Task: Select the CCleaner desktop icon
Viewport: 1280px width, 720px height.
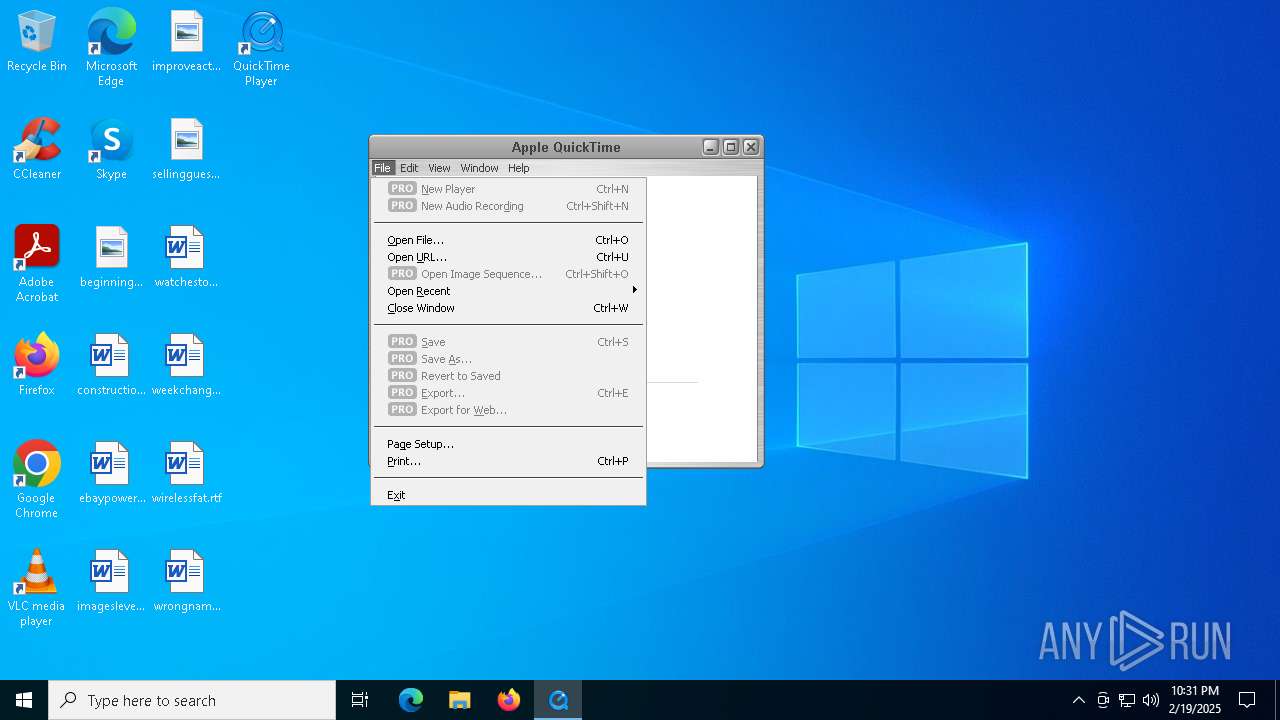Action: coord(37,150)
